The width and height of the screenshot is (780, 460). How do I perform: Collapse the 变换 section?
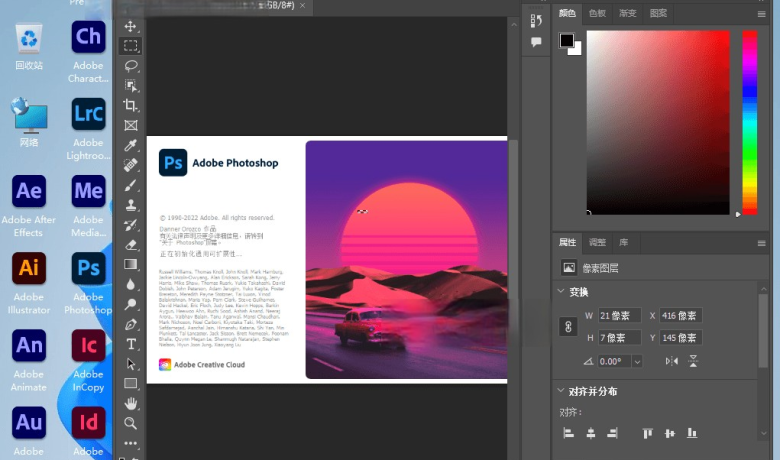click(561, 291)
